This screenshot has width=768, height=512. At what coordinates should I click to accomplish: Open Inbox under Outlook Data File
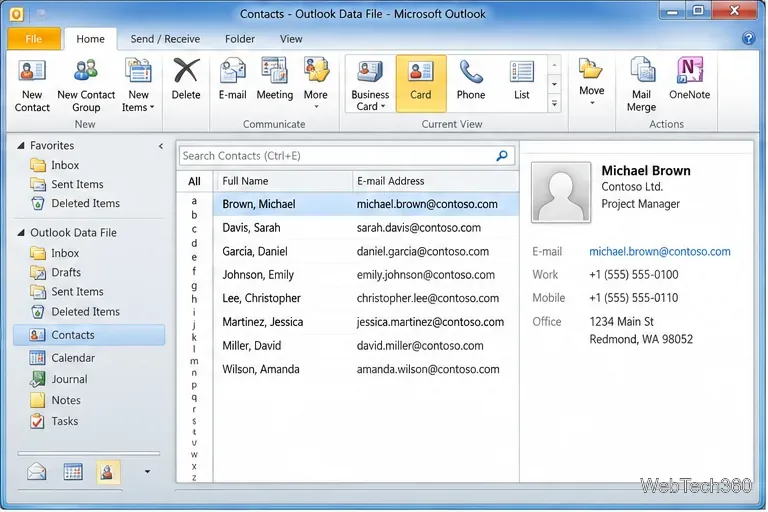click(x=54, y=253)
